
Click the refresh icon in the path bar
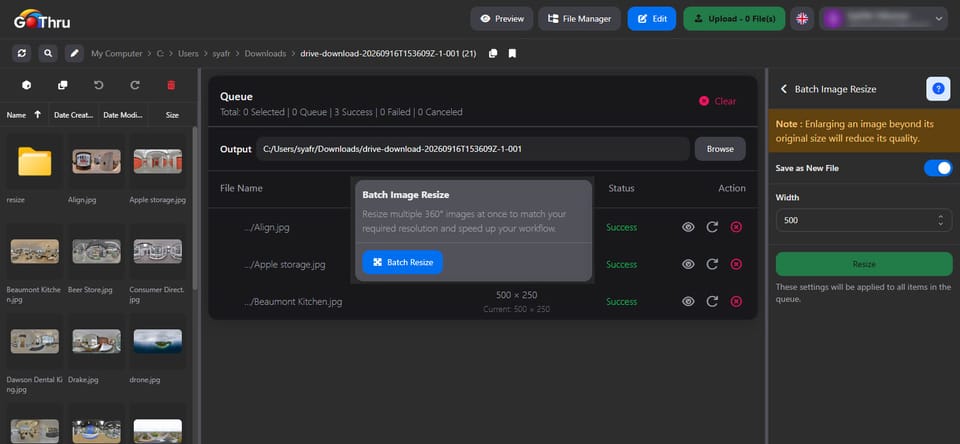(21, 53)
